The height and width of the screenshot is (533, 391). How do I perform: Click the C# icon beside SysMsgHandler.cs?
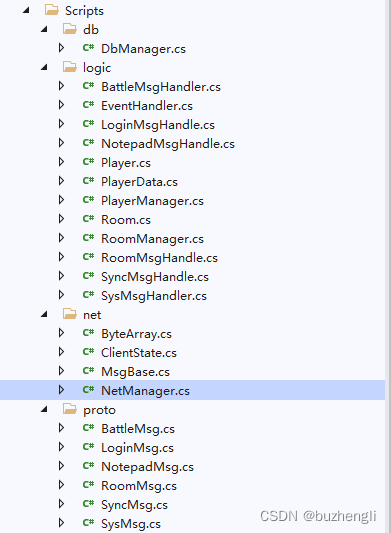88,295
